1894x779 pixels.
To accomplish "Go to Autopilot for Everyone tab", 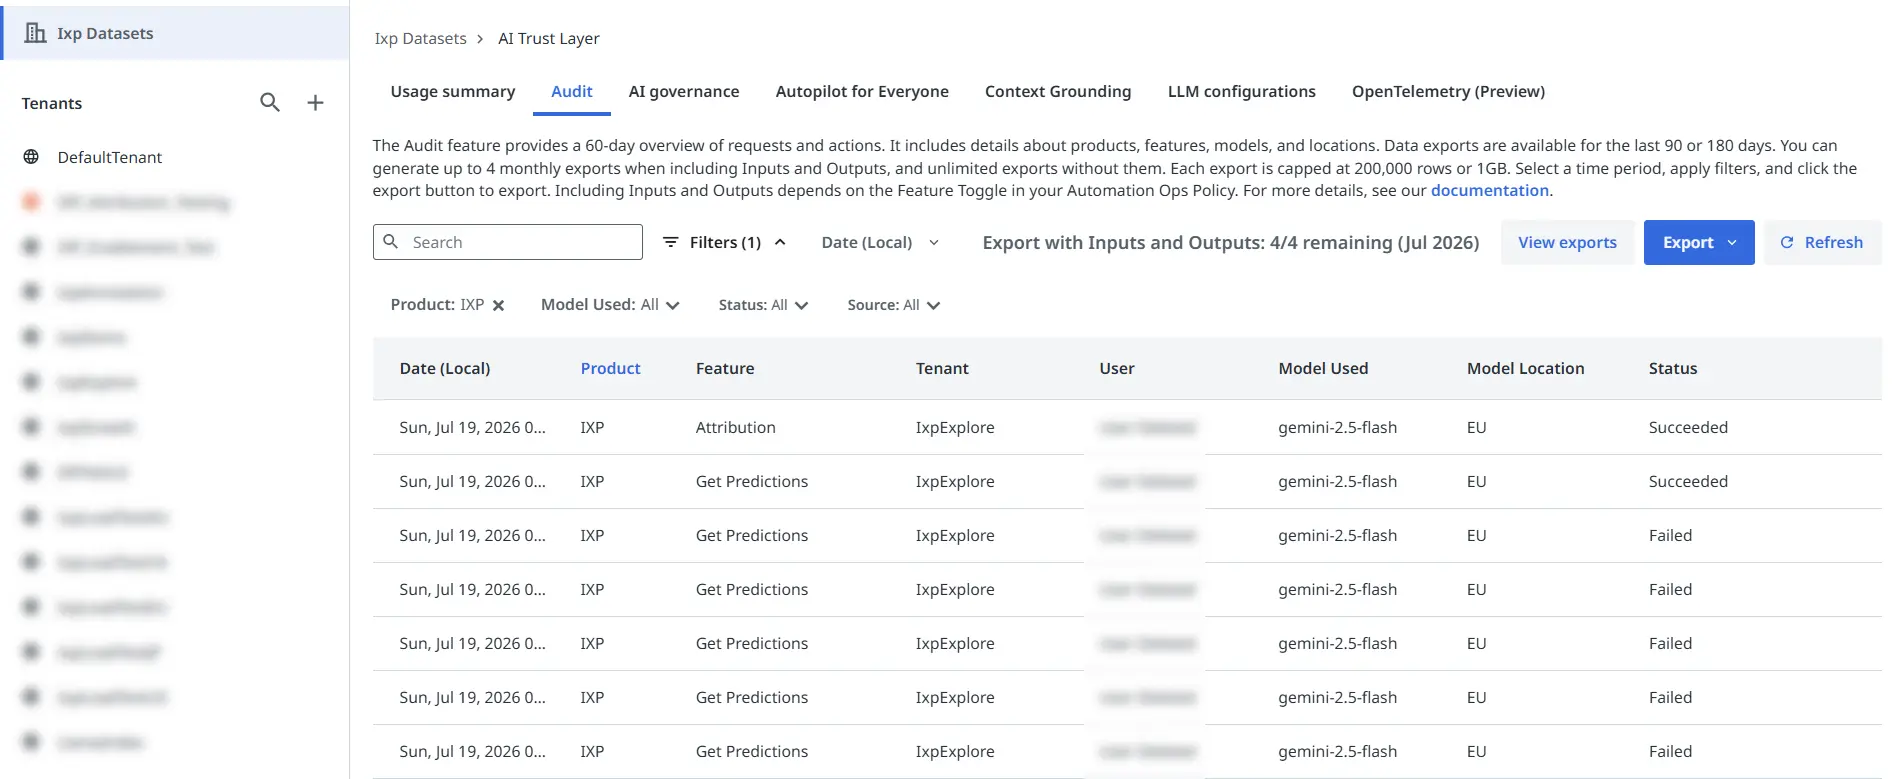I will [x=862, y=91].
